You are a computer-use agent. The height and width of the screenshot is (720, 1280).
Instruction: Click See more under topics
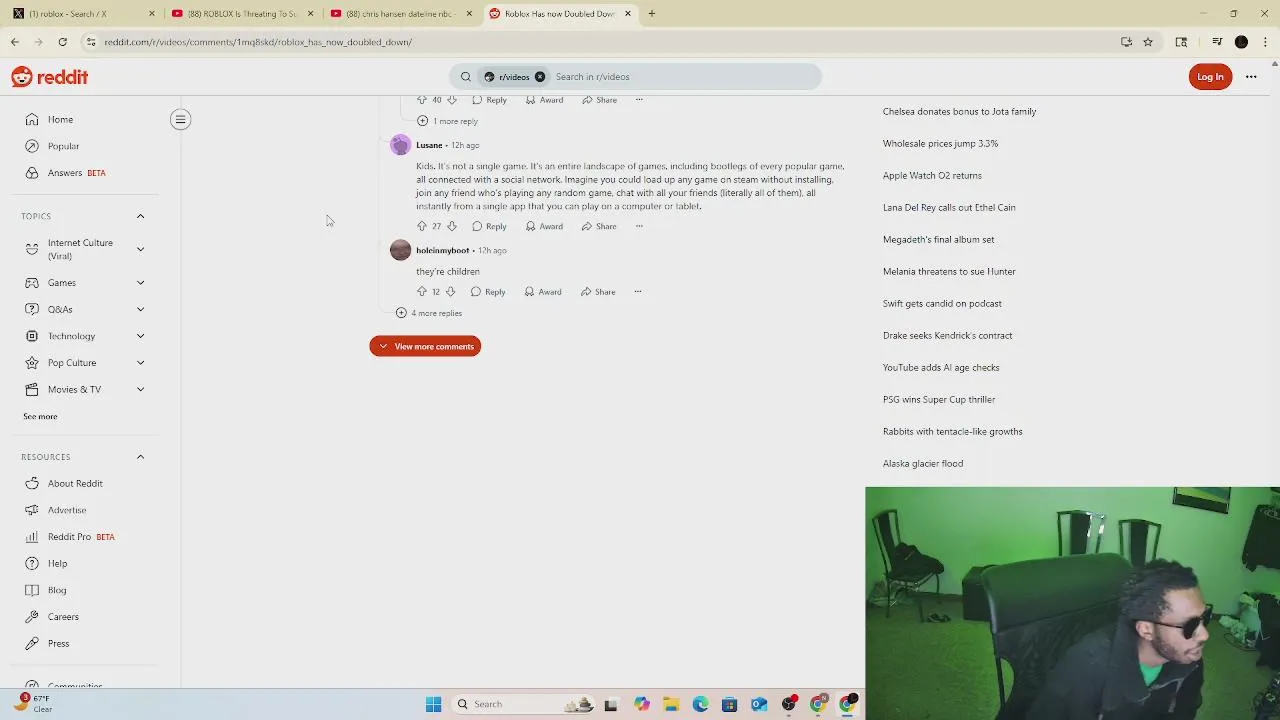pos(40,417)
